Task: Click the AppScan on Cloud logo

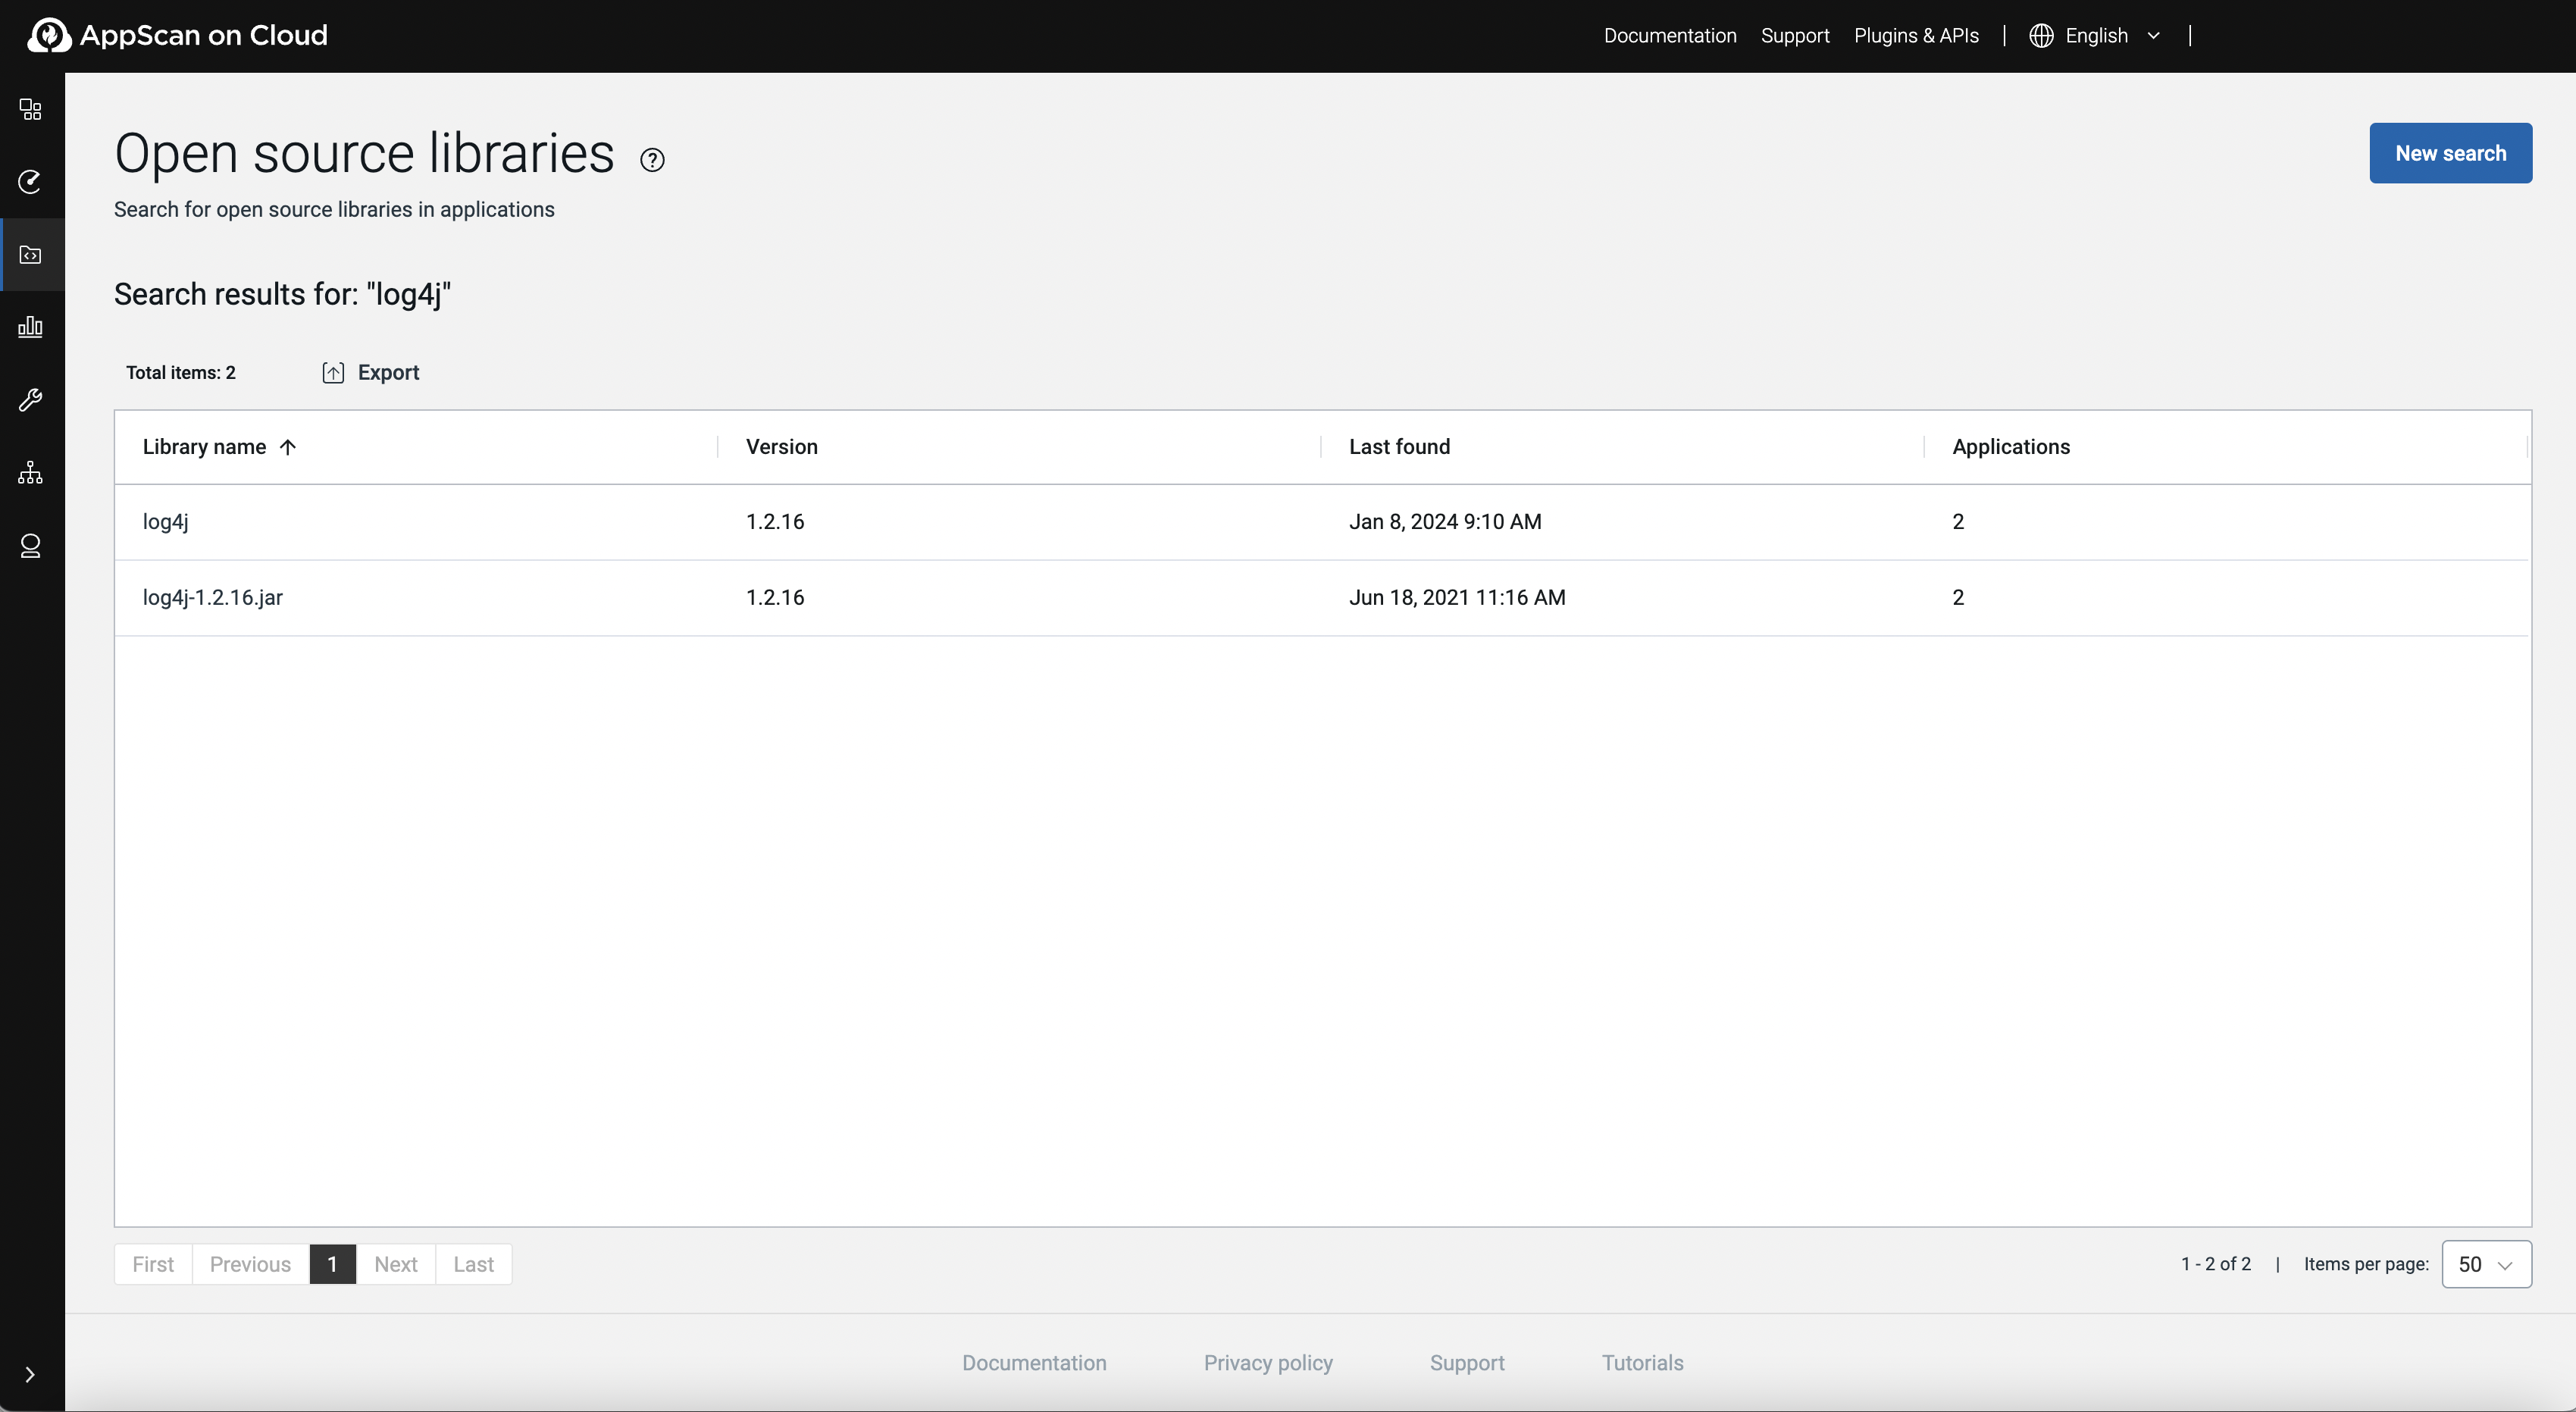Action: point(178,36)
